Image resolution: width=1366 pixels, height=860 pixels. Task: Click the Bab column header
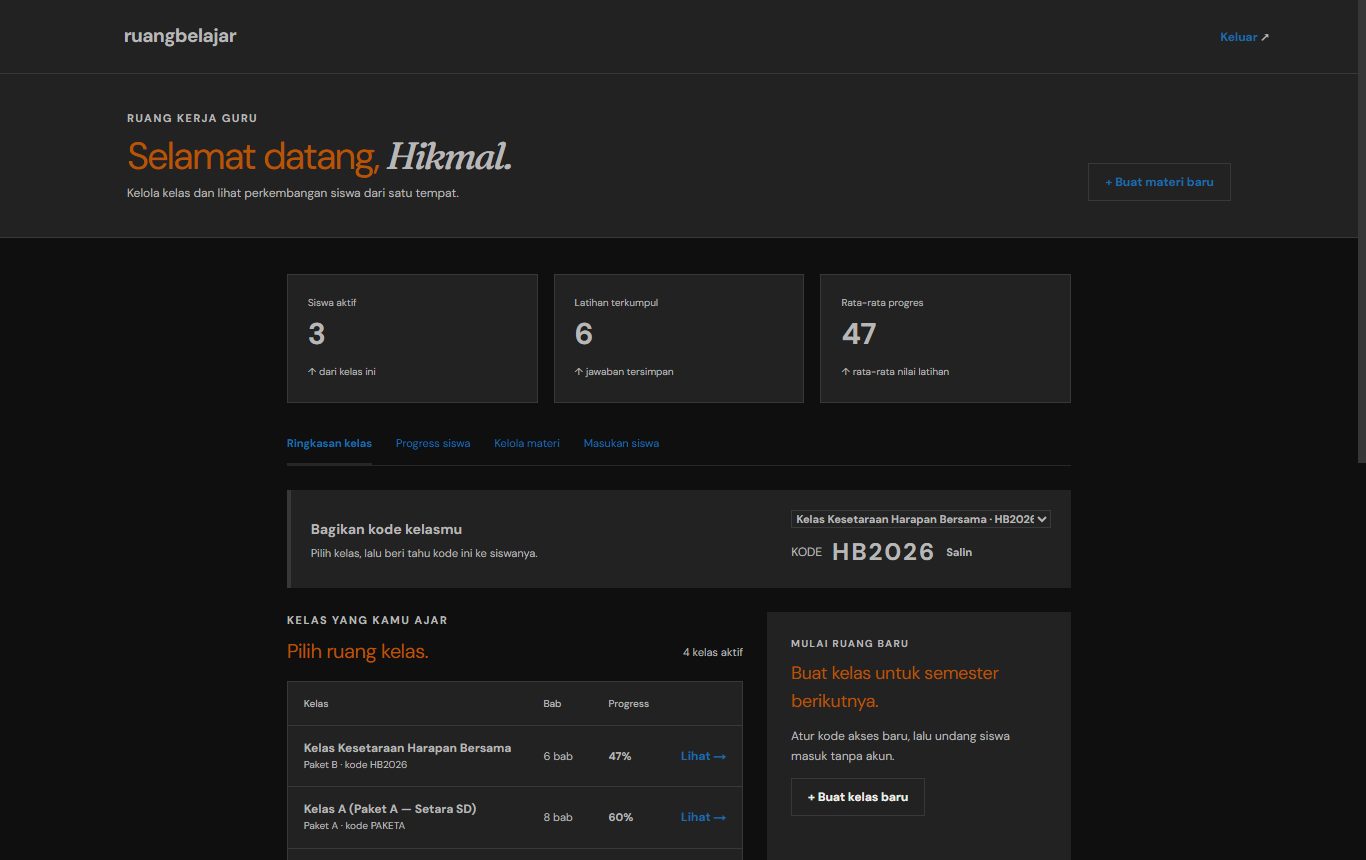[x=552, y=704]
